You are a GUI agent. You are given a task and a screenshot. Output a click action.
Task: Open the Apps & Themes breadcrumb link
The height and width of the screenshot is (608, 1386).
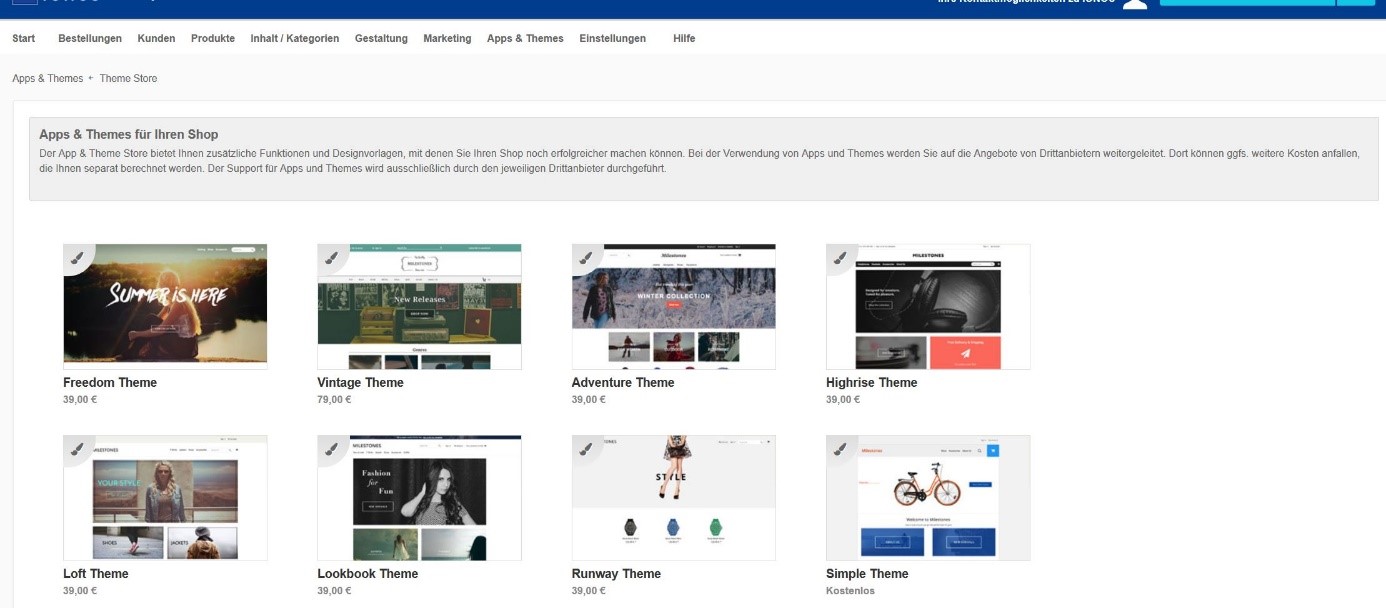tap(47, 77)
